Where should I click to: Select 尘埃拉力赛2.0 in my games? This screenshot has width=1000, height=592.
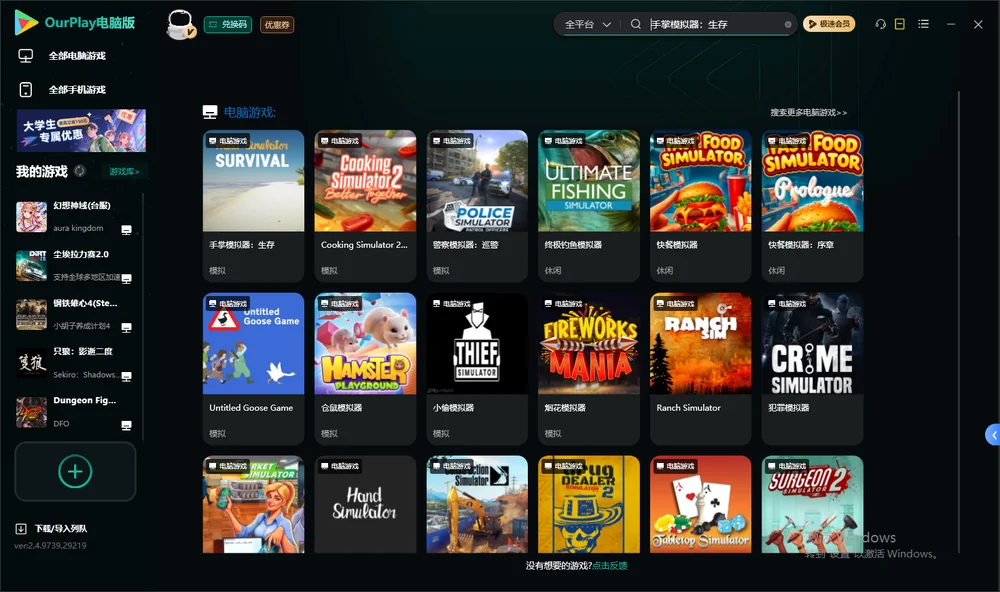74,265
